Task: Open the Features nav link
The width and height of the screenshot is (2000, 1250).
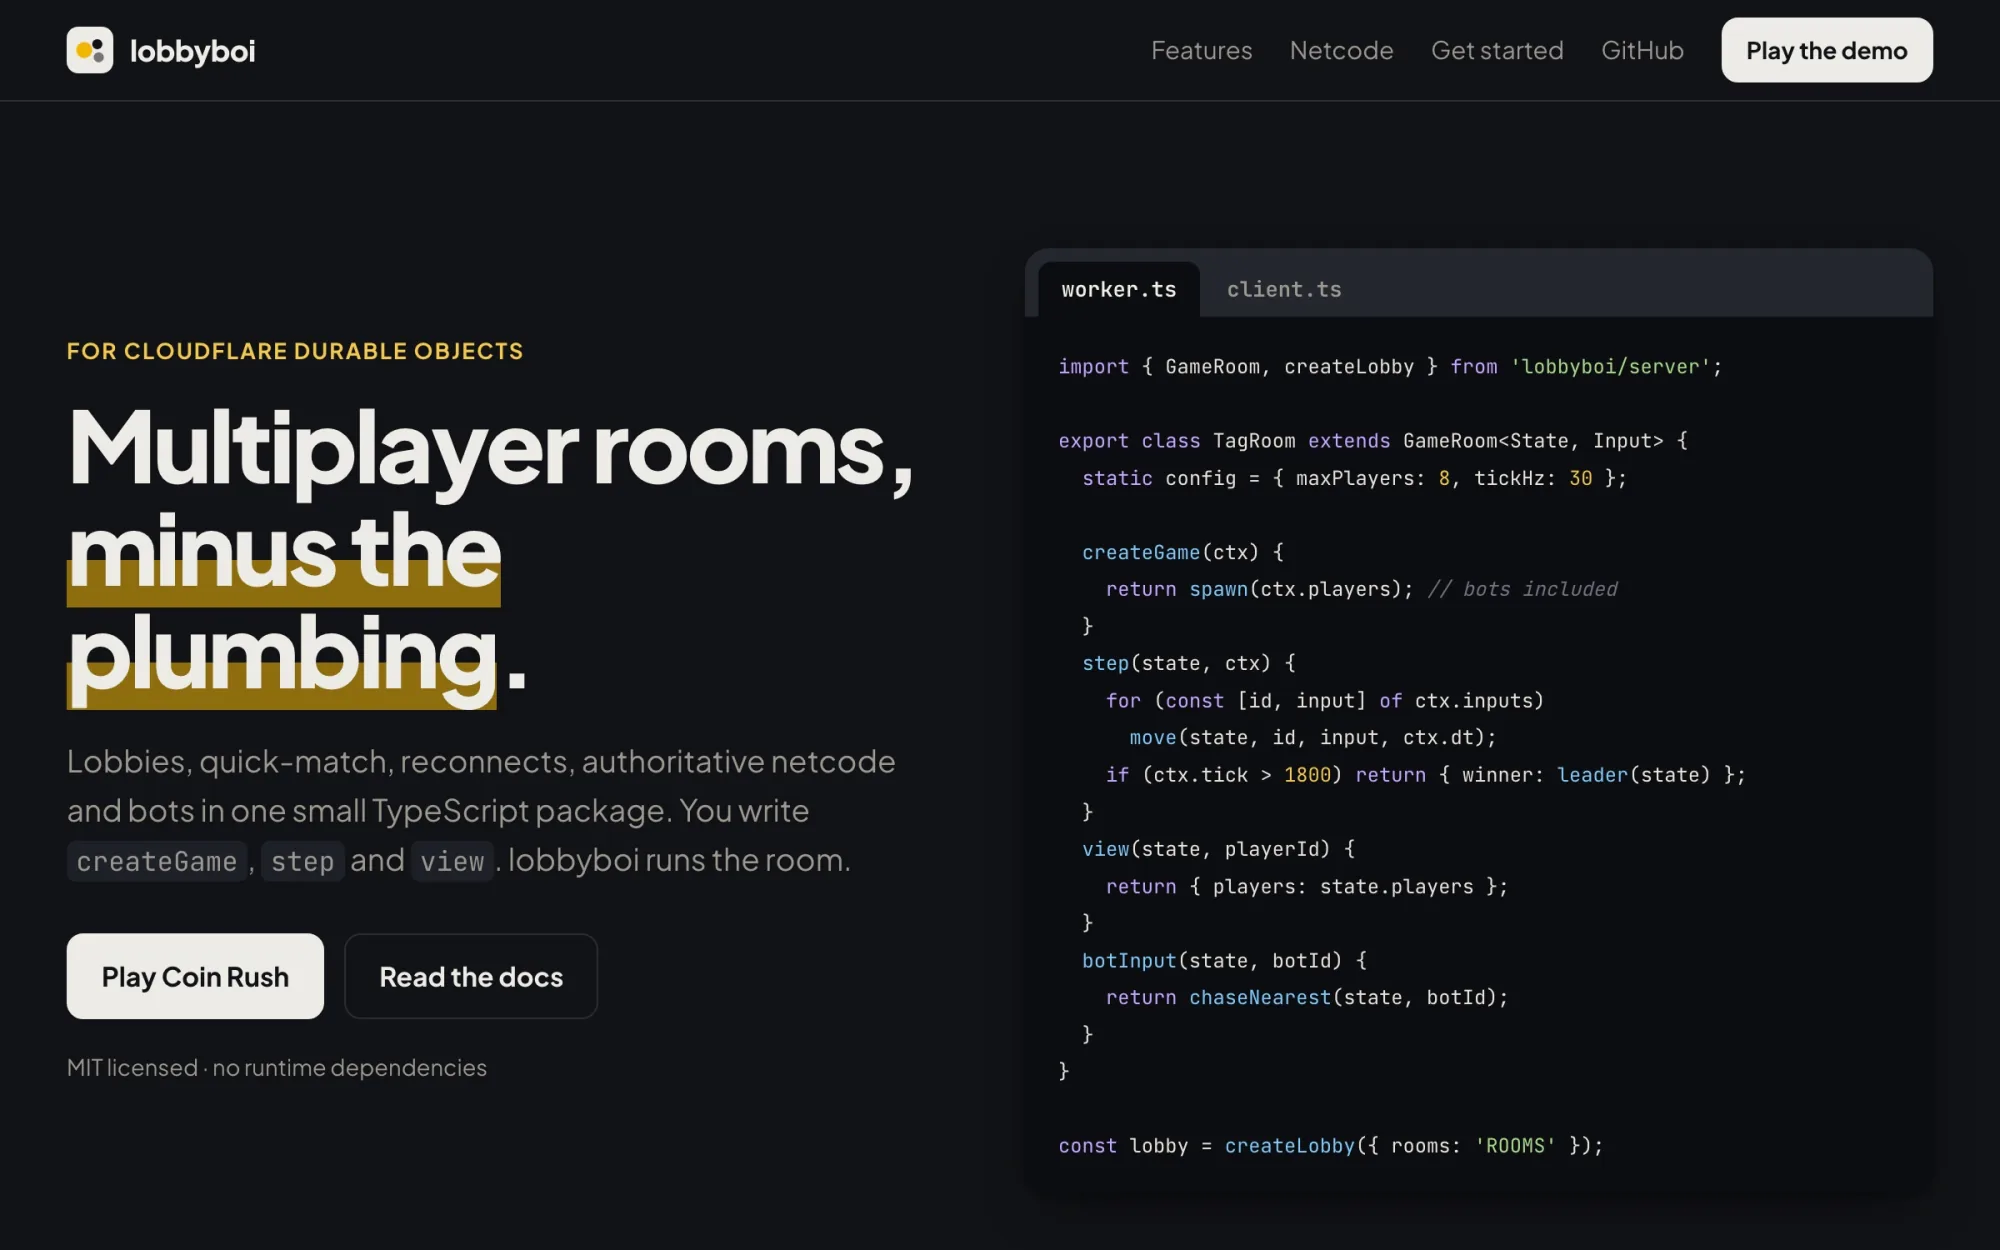Action: 1201,50
